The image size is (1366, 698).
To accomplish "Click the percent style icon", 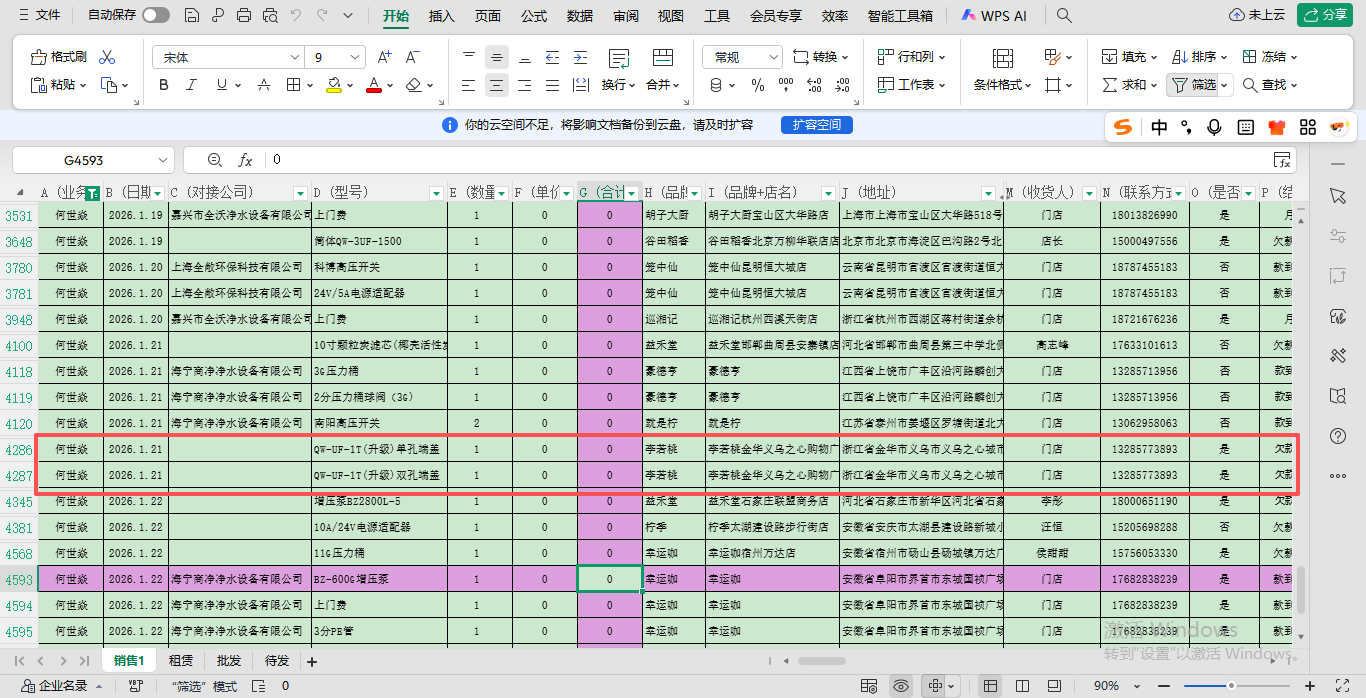I will (x=758, y=85).
